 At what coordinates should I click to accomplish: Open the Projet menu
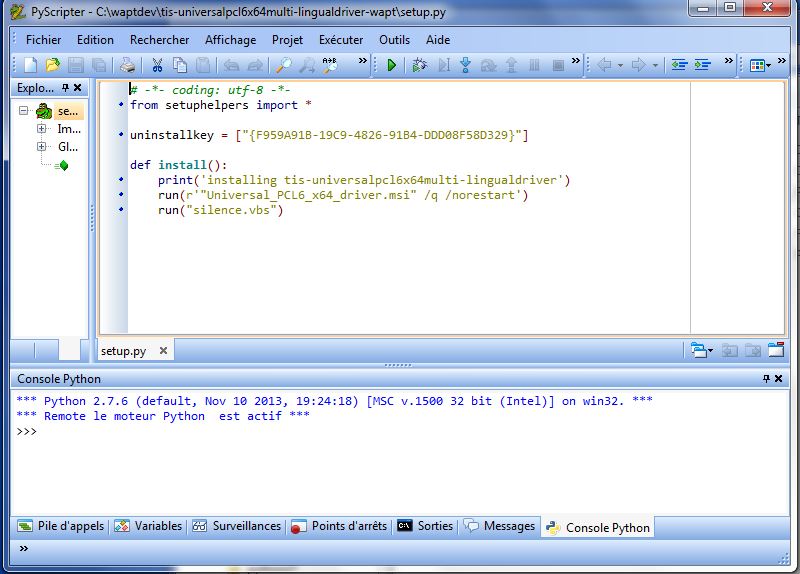point(287,40)
